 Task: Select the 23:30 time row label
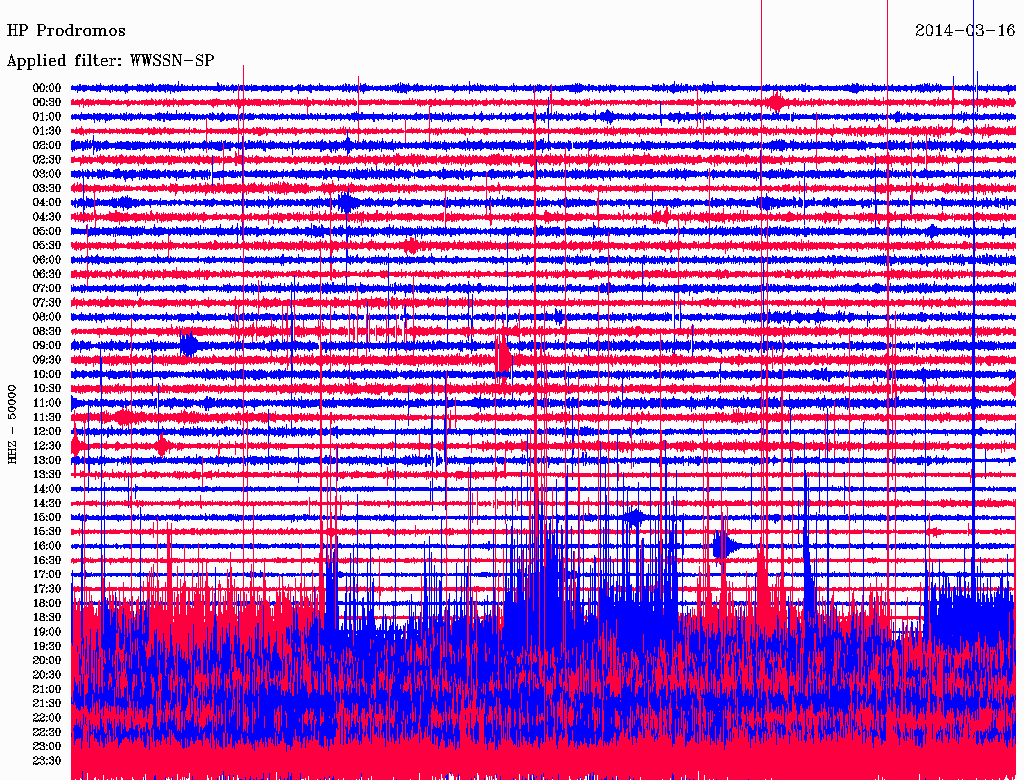47,761
